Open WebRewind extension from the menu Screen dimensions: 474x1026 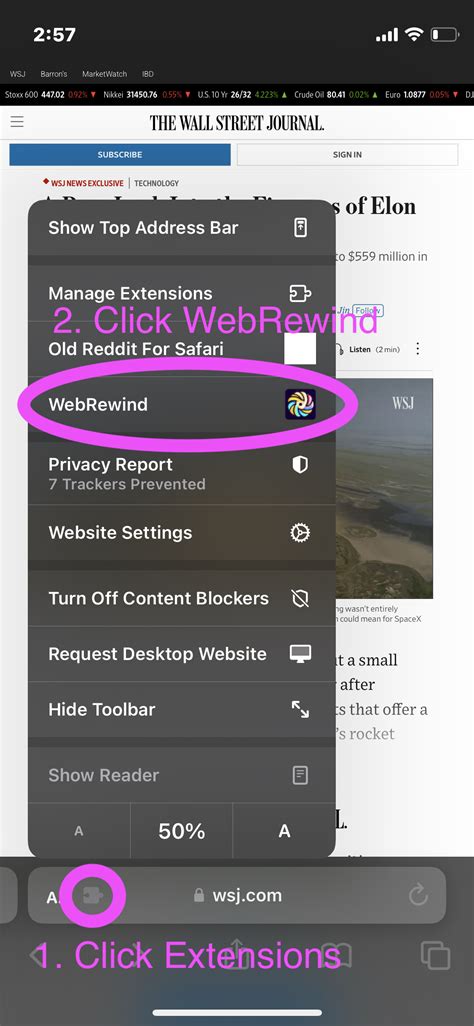[182, 404]
